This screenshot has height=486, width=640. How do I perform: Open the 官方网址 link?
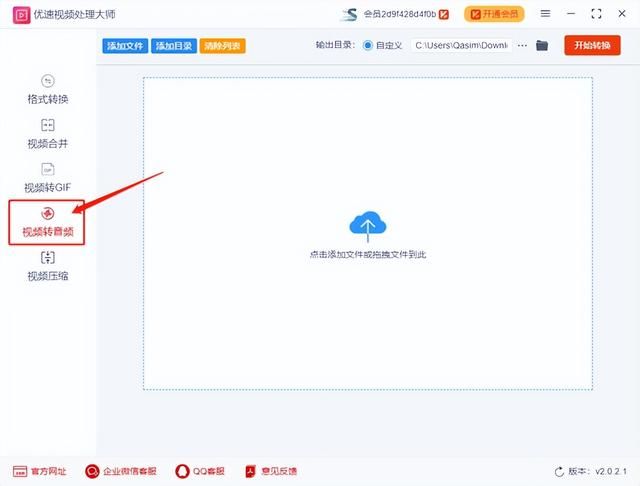tap(40, 471)
